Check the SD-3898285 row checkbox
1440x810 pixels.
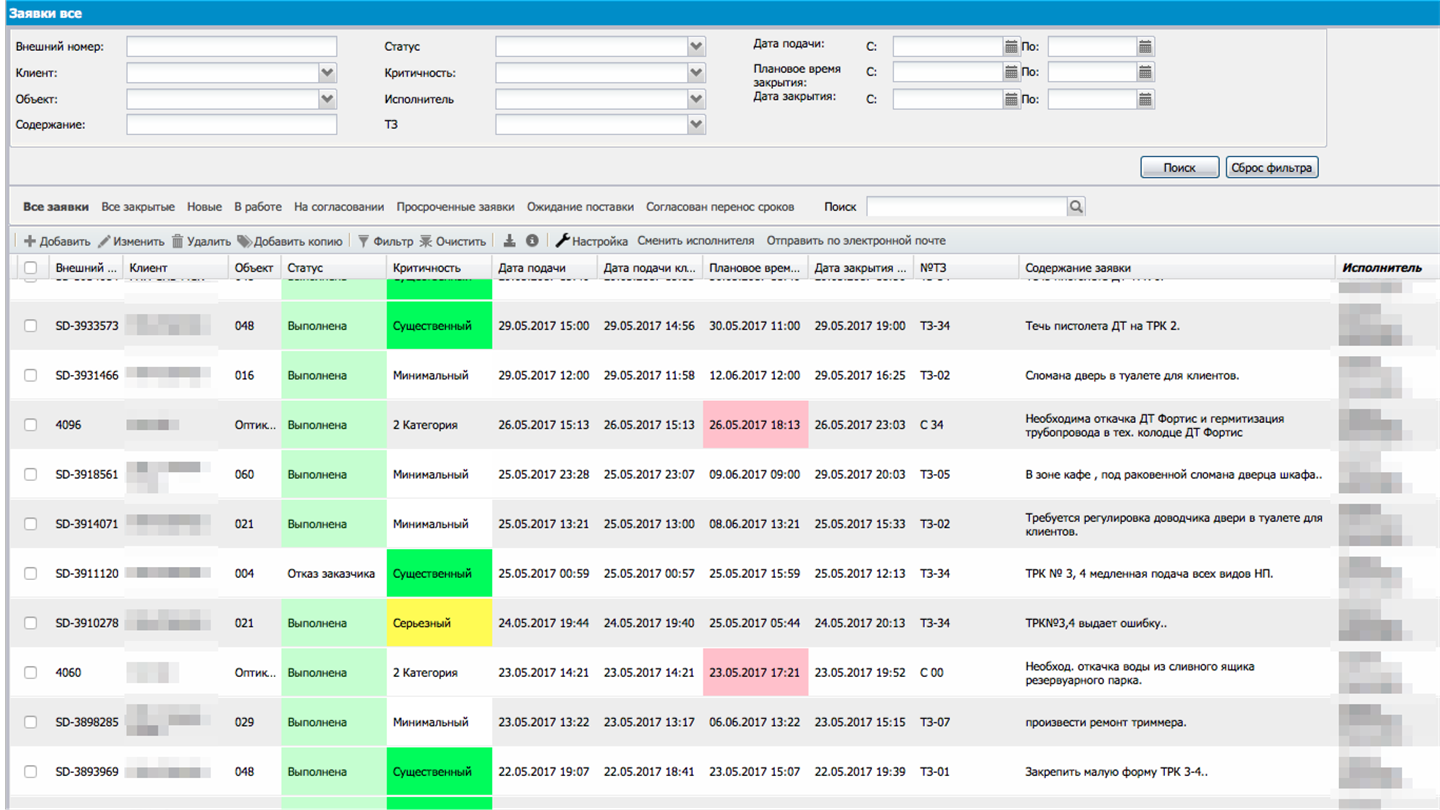[x=30, y=722]
